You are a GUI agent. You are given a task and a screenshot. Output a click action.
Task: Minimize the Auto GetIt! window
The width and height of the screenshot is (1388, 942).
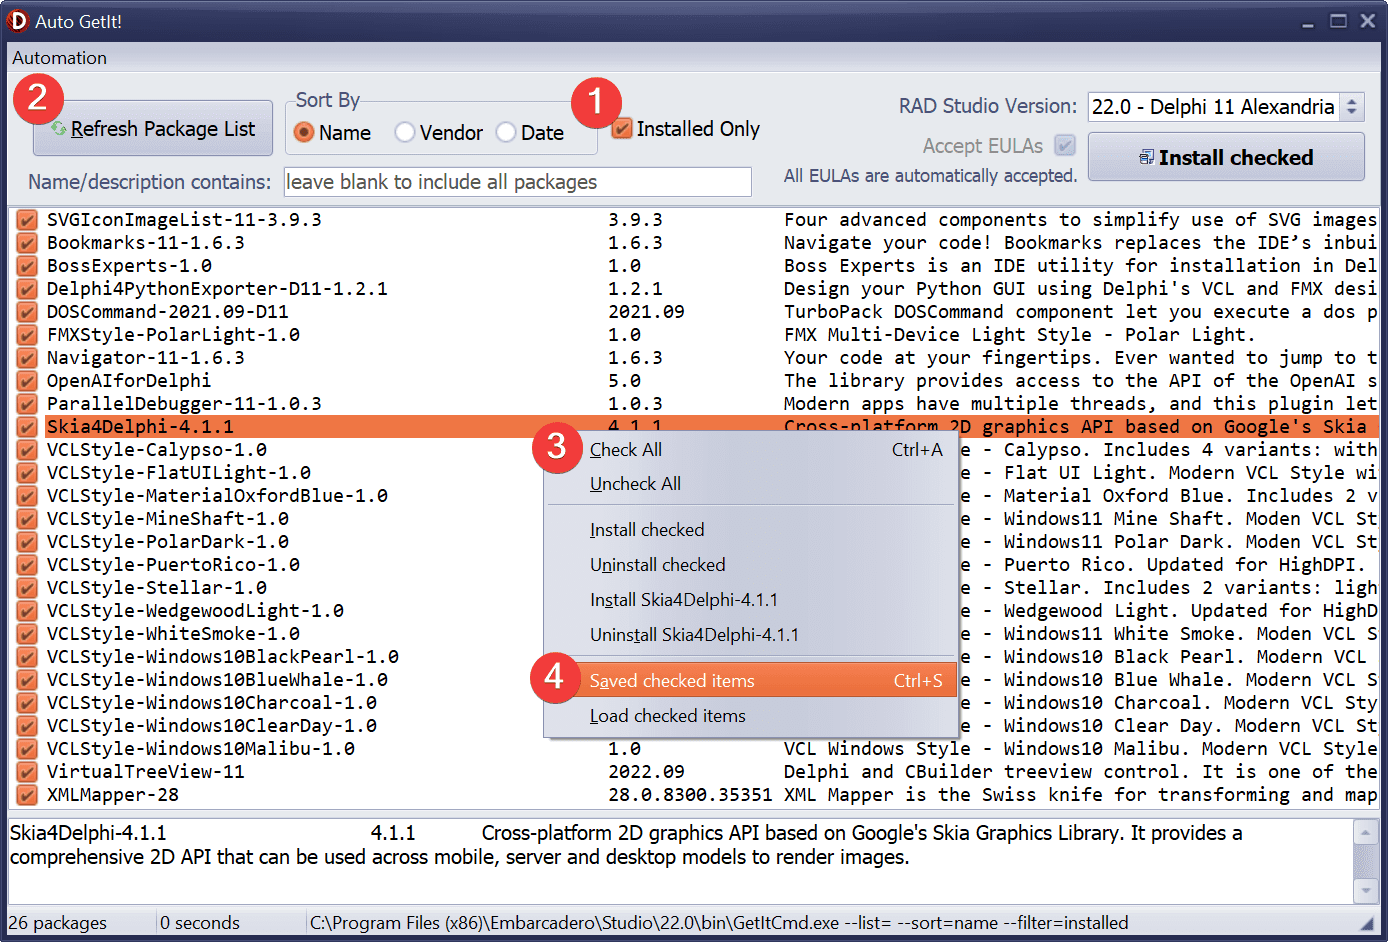point(1308,21)
